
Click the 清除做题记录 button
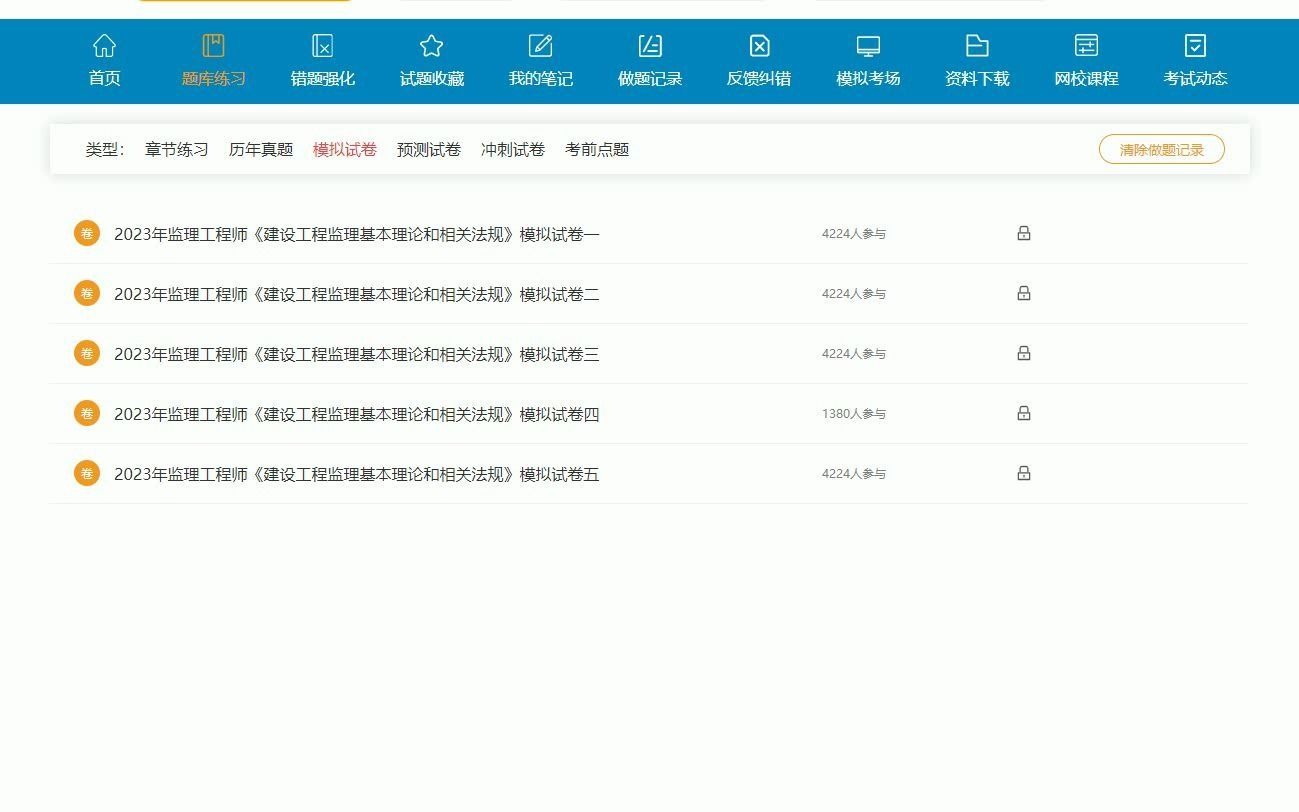click(x=1162, y=149)
